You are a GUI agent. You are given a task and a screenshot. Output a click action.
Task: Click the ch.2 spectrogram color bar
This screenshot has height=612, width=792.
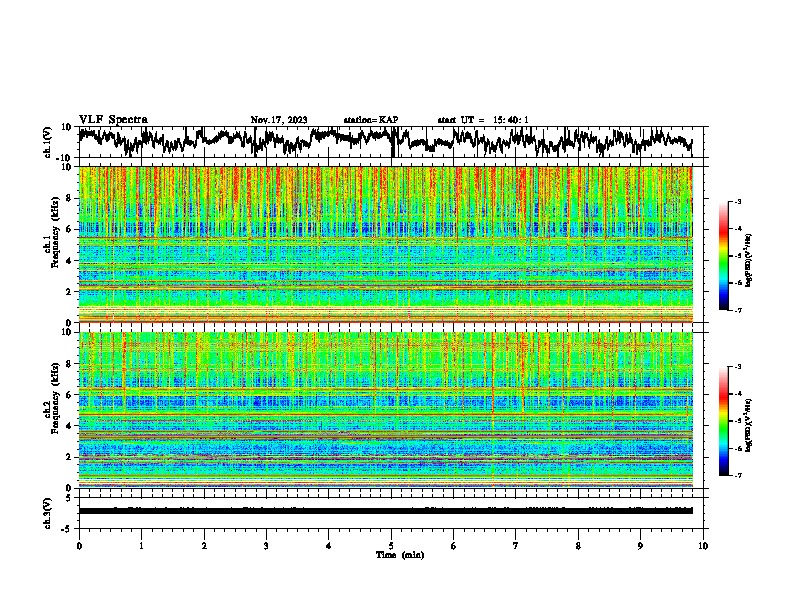tap(723, 421)
